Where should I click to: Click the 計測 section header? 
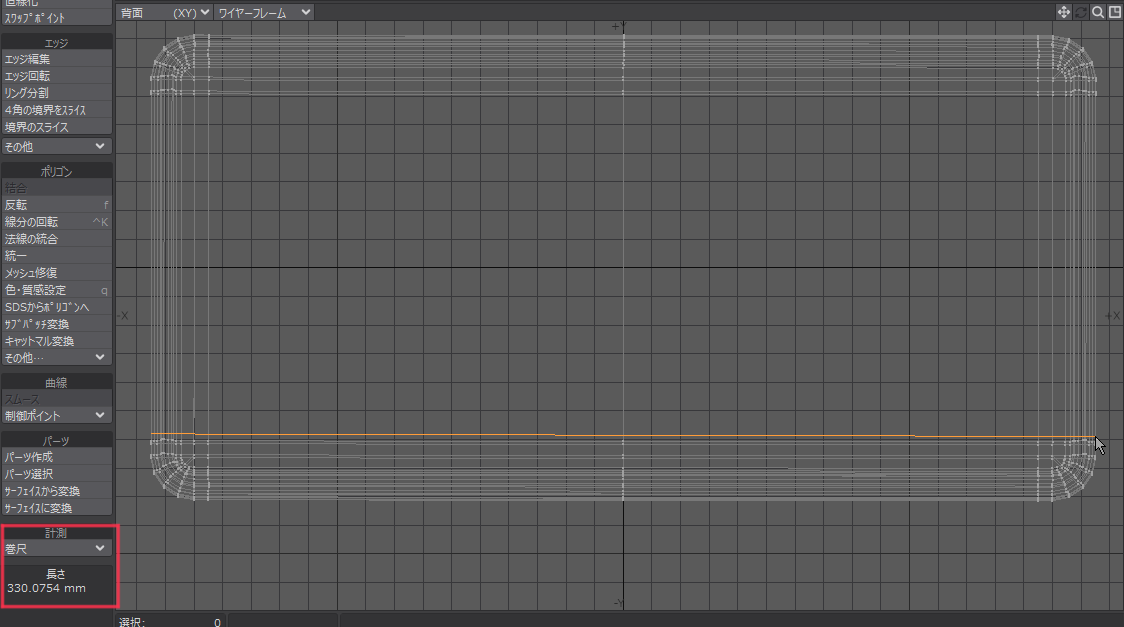tap(57, 532)
